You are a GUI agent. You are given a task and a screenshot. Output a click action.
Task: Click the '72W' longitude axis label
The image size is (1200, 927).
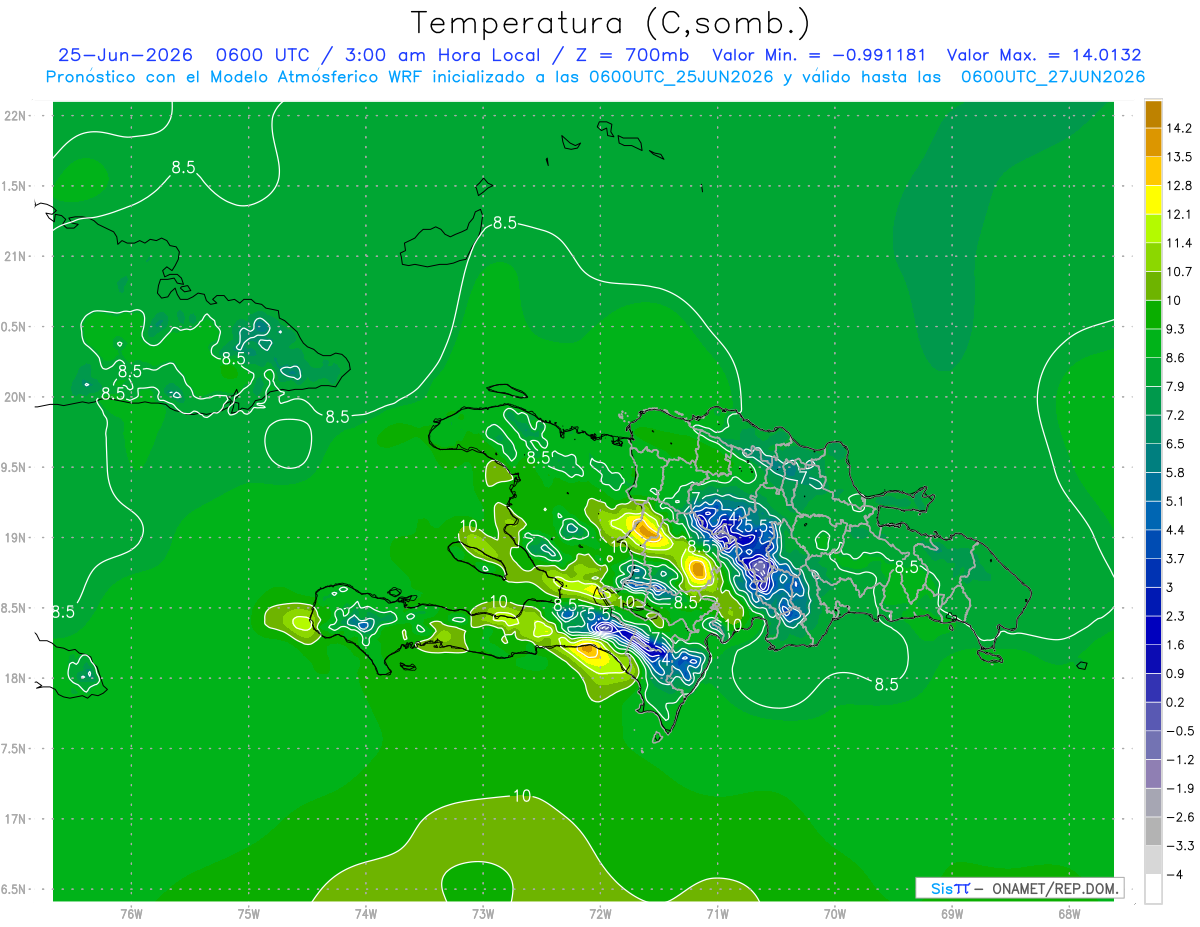pos(600,914)
